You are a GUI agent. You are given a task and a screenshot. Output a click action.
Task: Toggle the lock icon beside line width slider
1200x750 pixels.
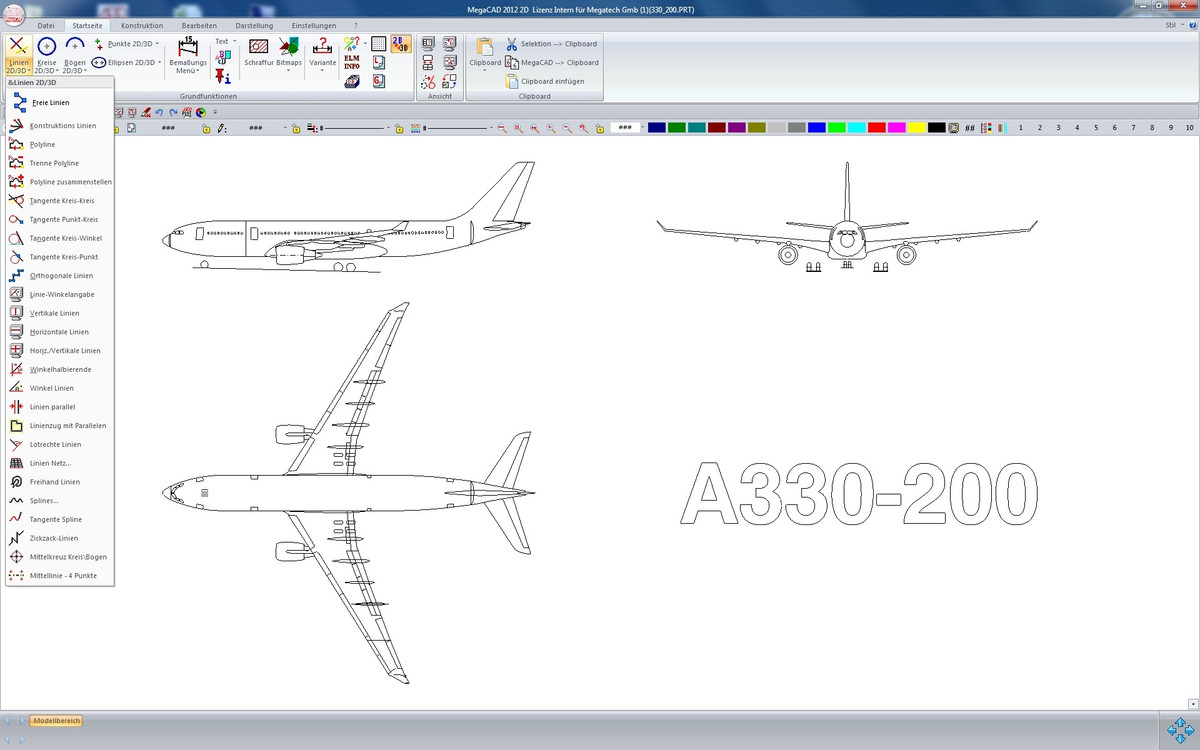pyautogui.click(x=399, y=128)
